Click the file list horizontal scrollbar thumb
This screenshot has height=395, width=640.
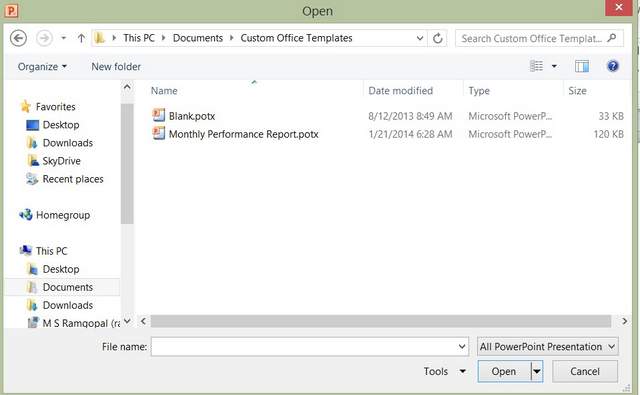[x=381, y=321]
